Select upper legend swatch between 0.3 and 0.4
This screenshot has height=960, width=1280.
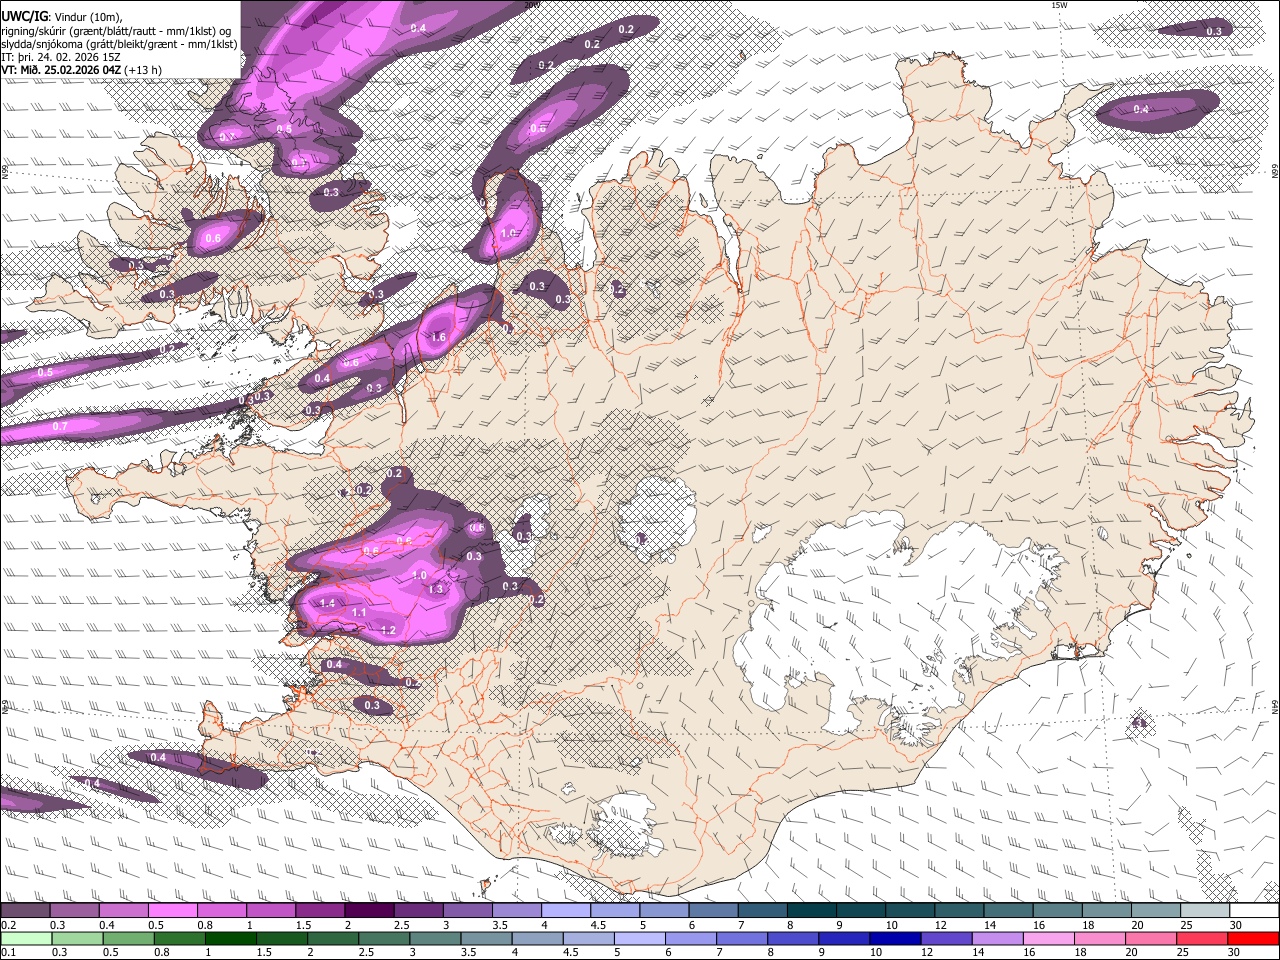[74, 910]
